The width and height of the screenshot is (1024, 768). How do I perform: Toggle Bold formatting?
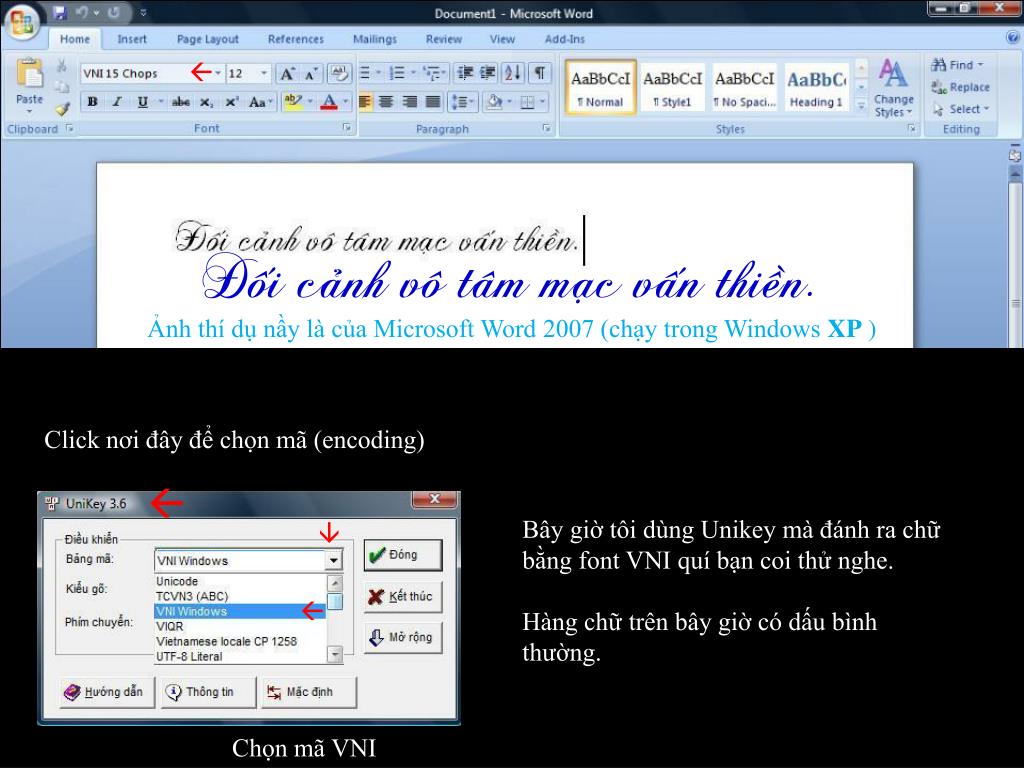tap(93, 102)
